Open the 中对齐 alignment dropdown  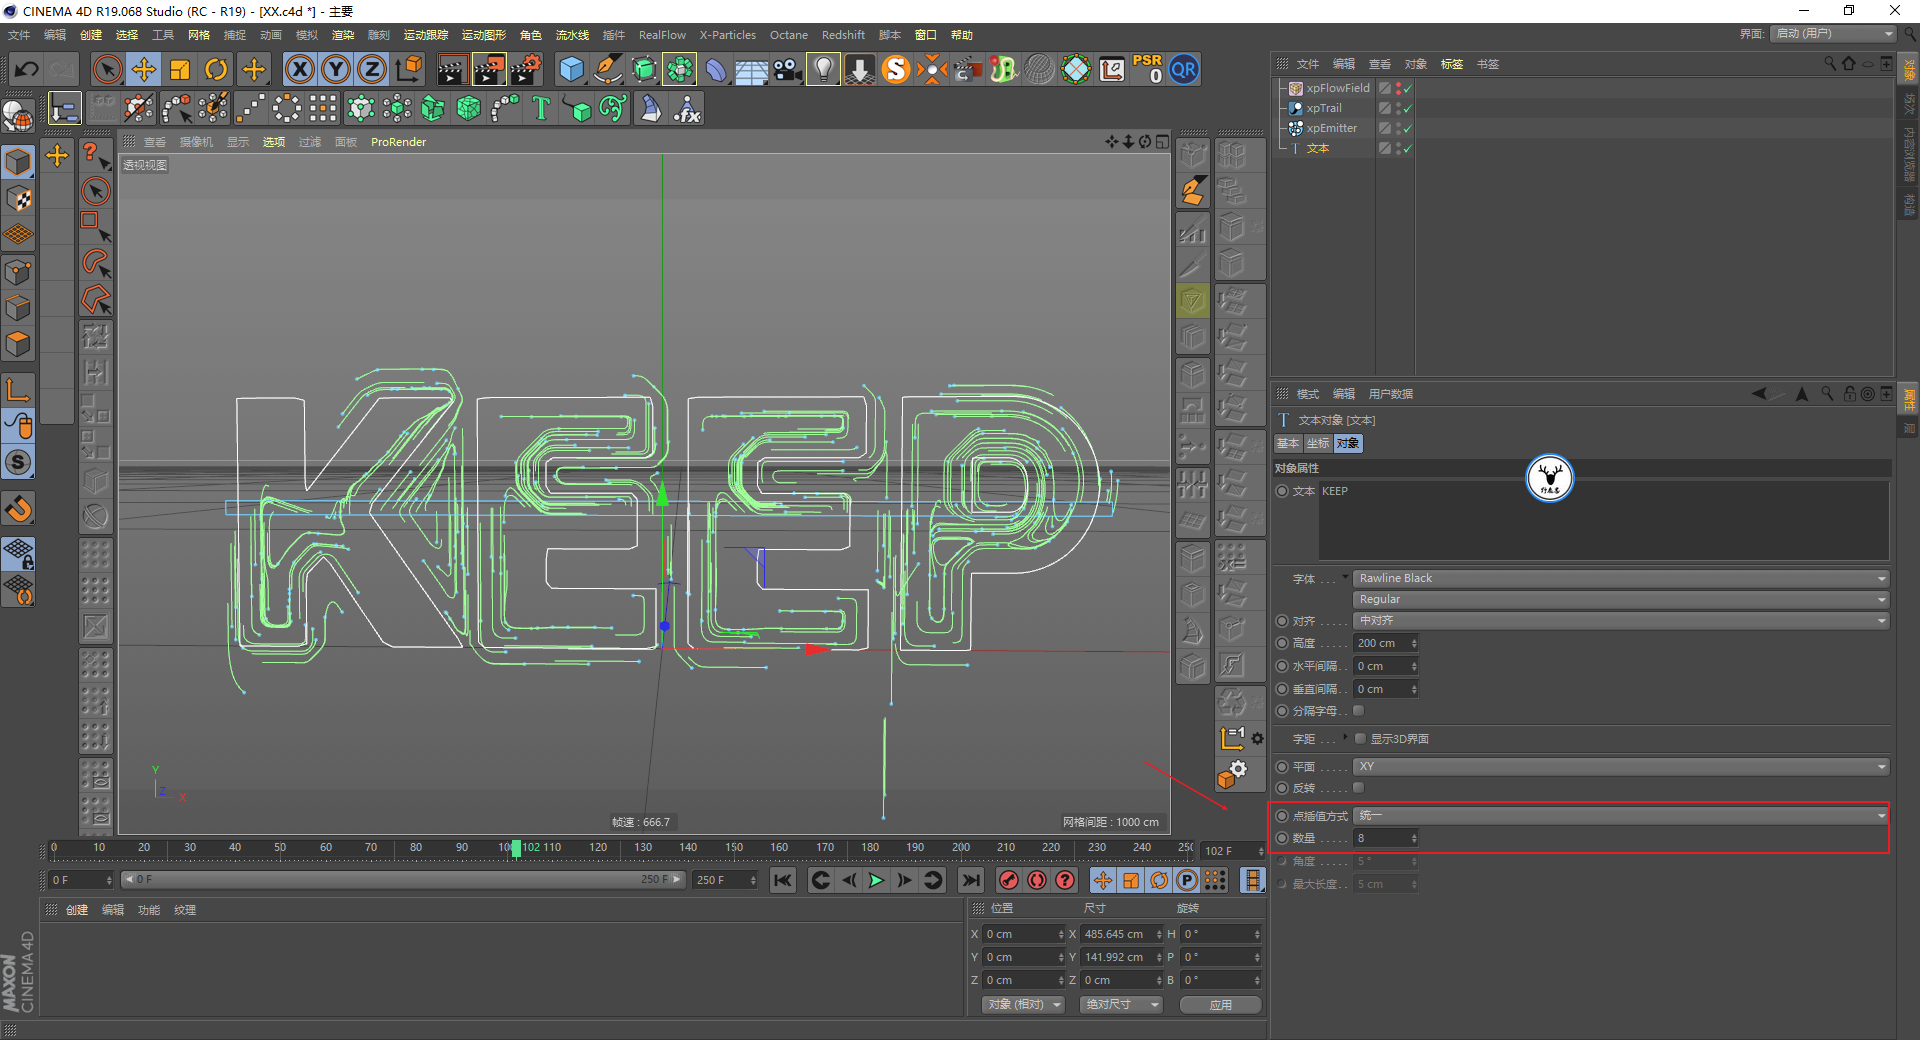1620,620
